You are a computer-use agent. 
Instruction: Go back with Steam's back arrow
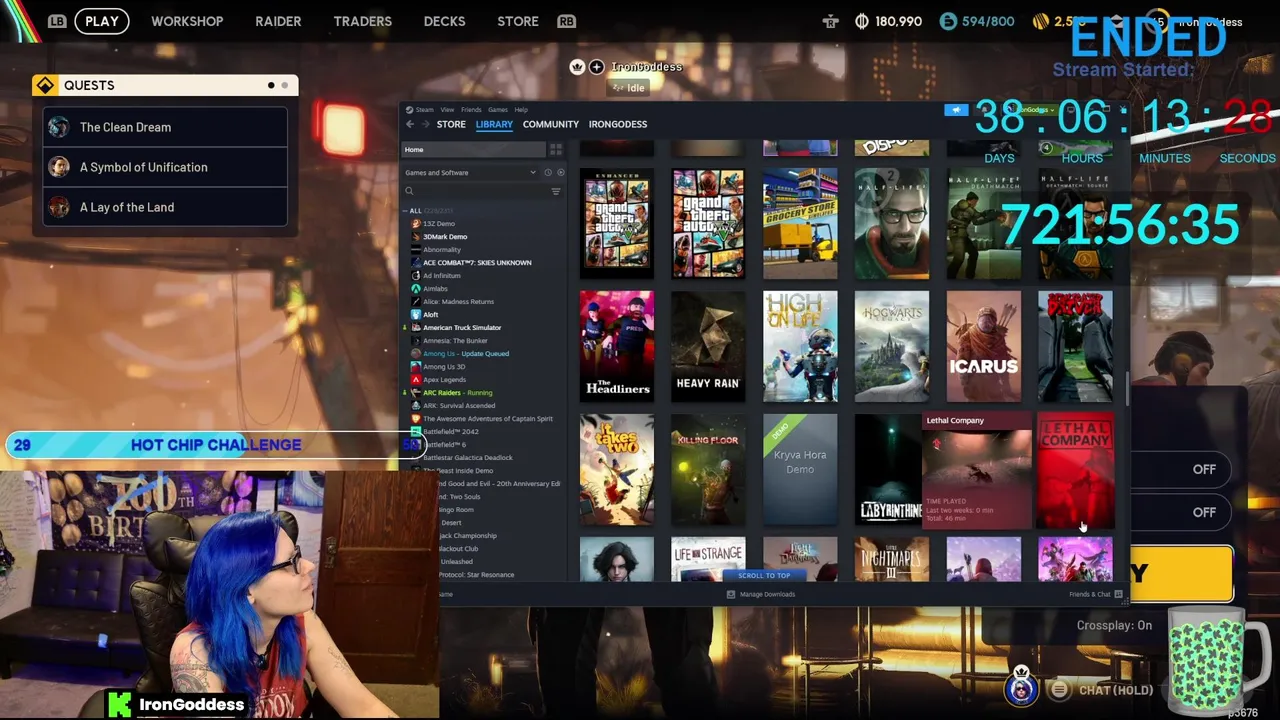pyautogui.click(x=410, y=124)
